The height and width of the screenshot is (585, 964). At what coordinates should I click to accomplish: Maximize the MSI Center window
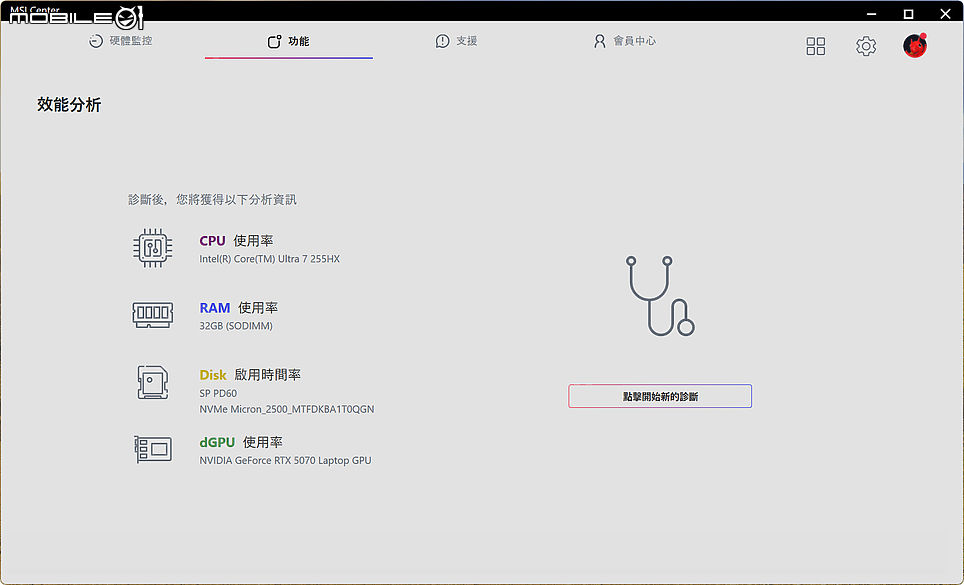click(x=908, y=14)
